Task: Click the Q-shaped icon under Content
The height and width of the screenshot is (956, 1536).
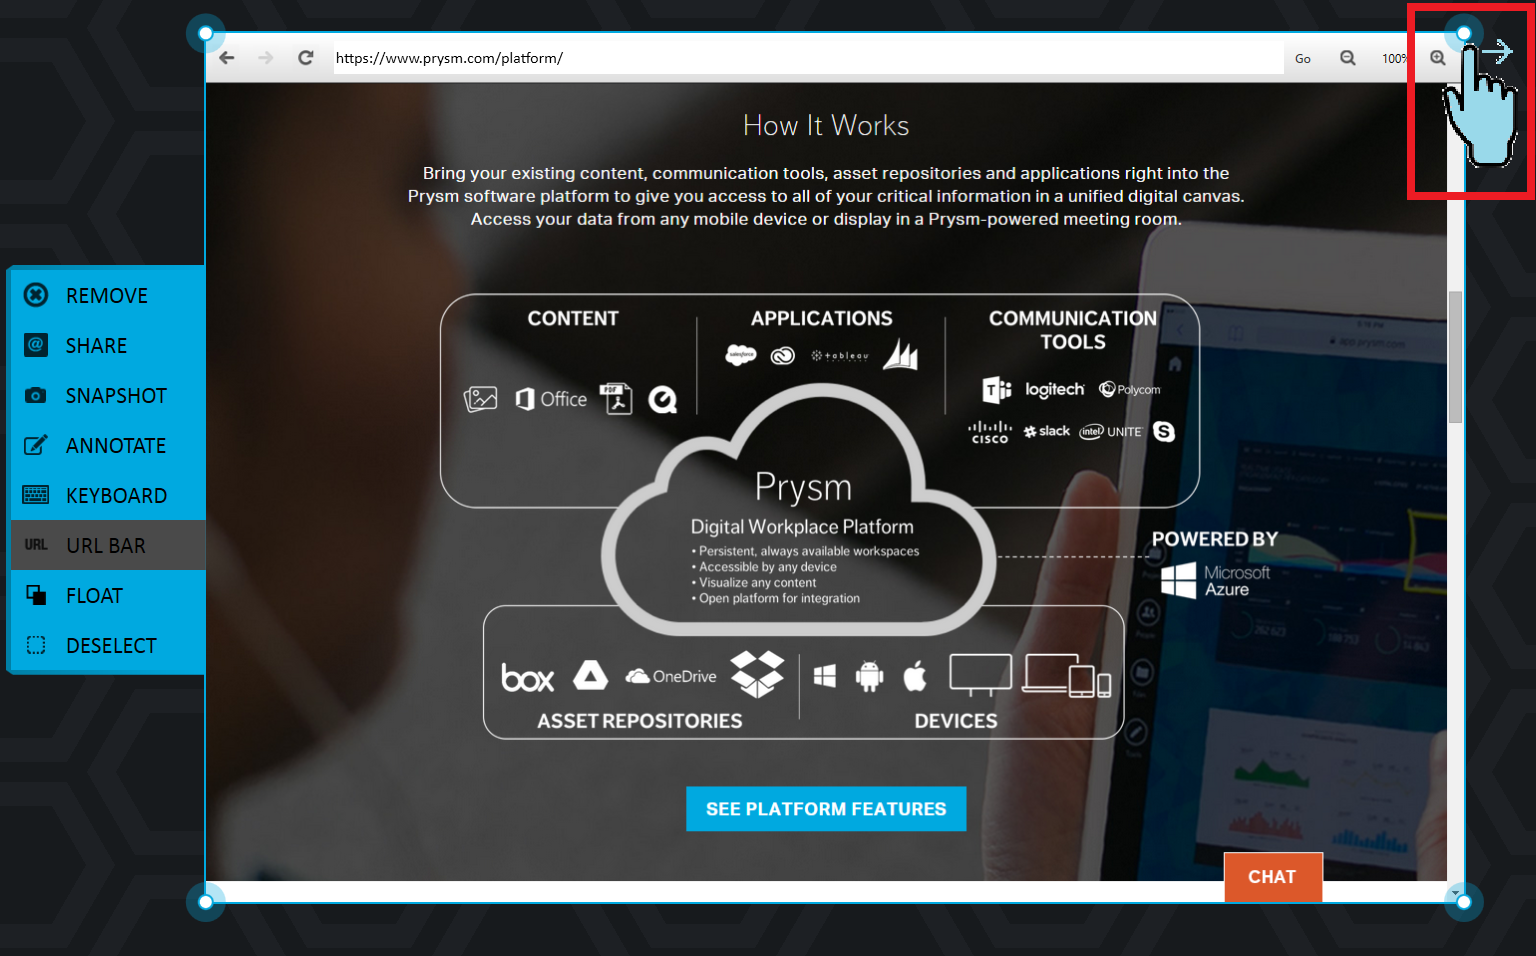Action: (x=662, y=400)
